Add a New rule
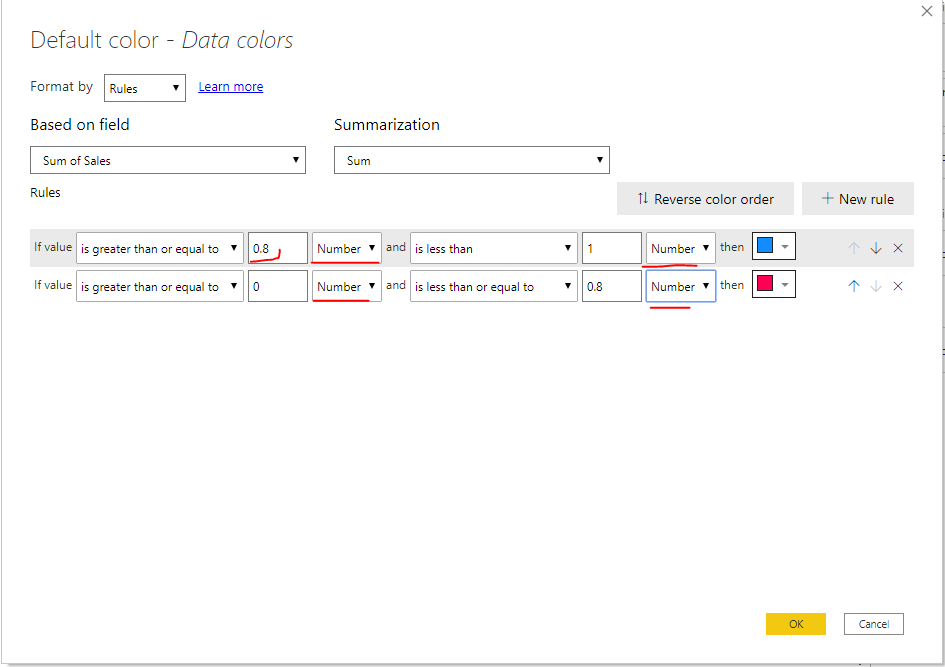This screenshot has height=667, width=945. click(858, 199)
